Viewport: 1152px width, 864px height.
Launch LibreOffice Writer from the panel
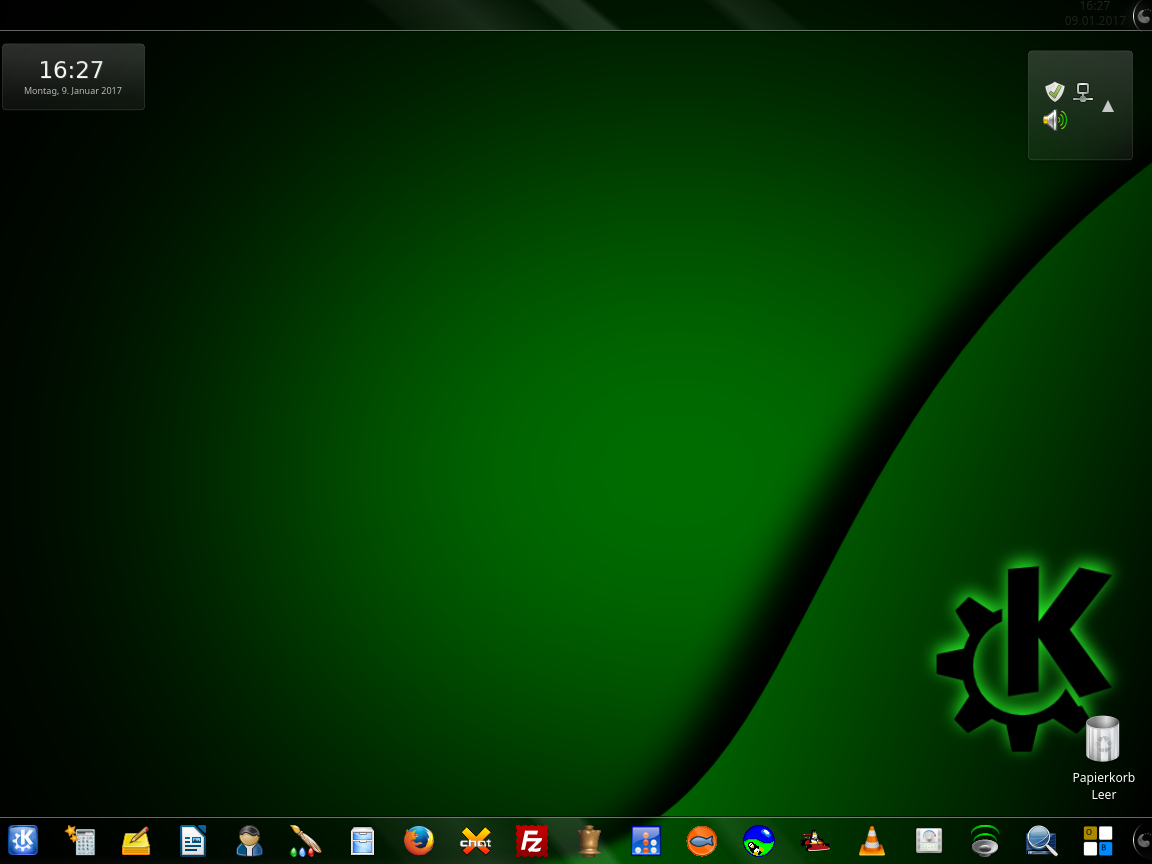(x=193, y=840)
